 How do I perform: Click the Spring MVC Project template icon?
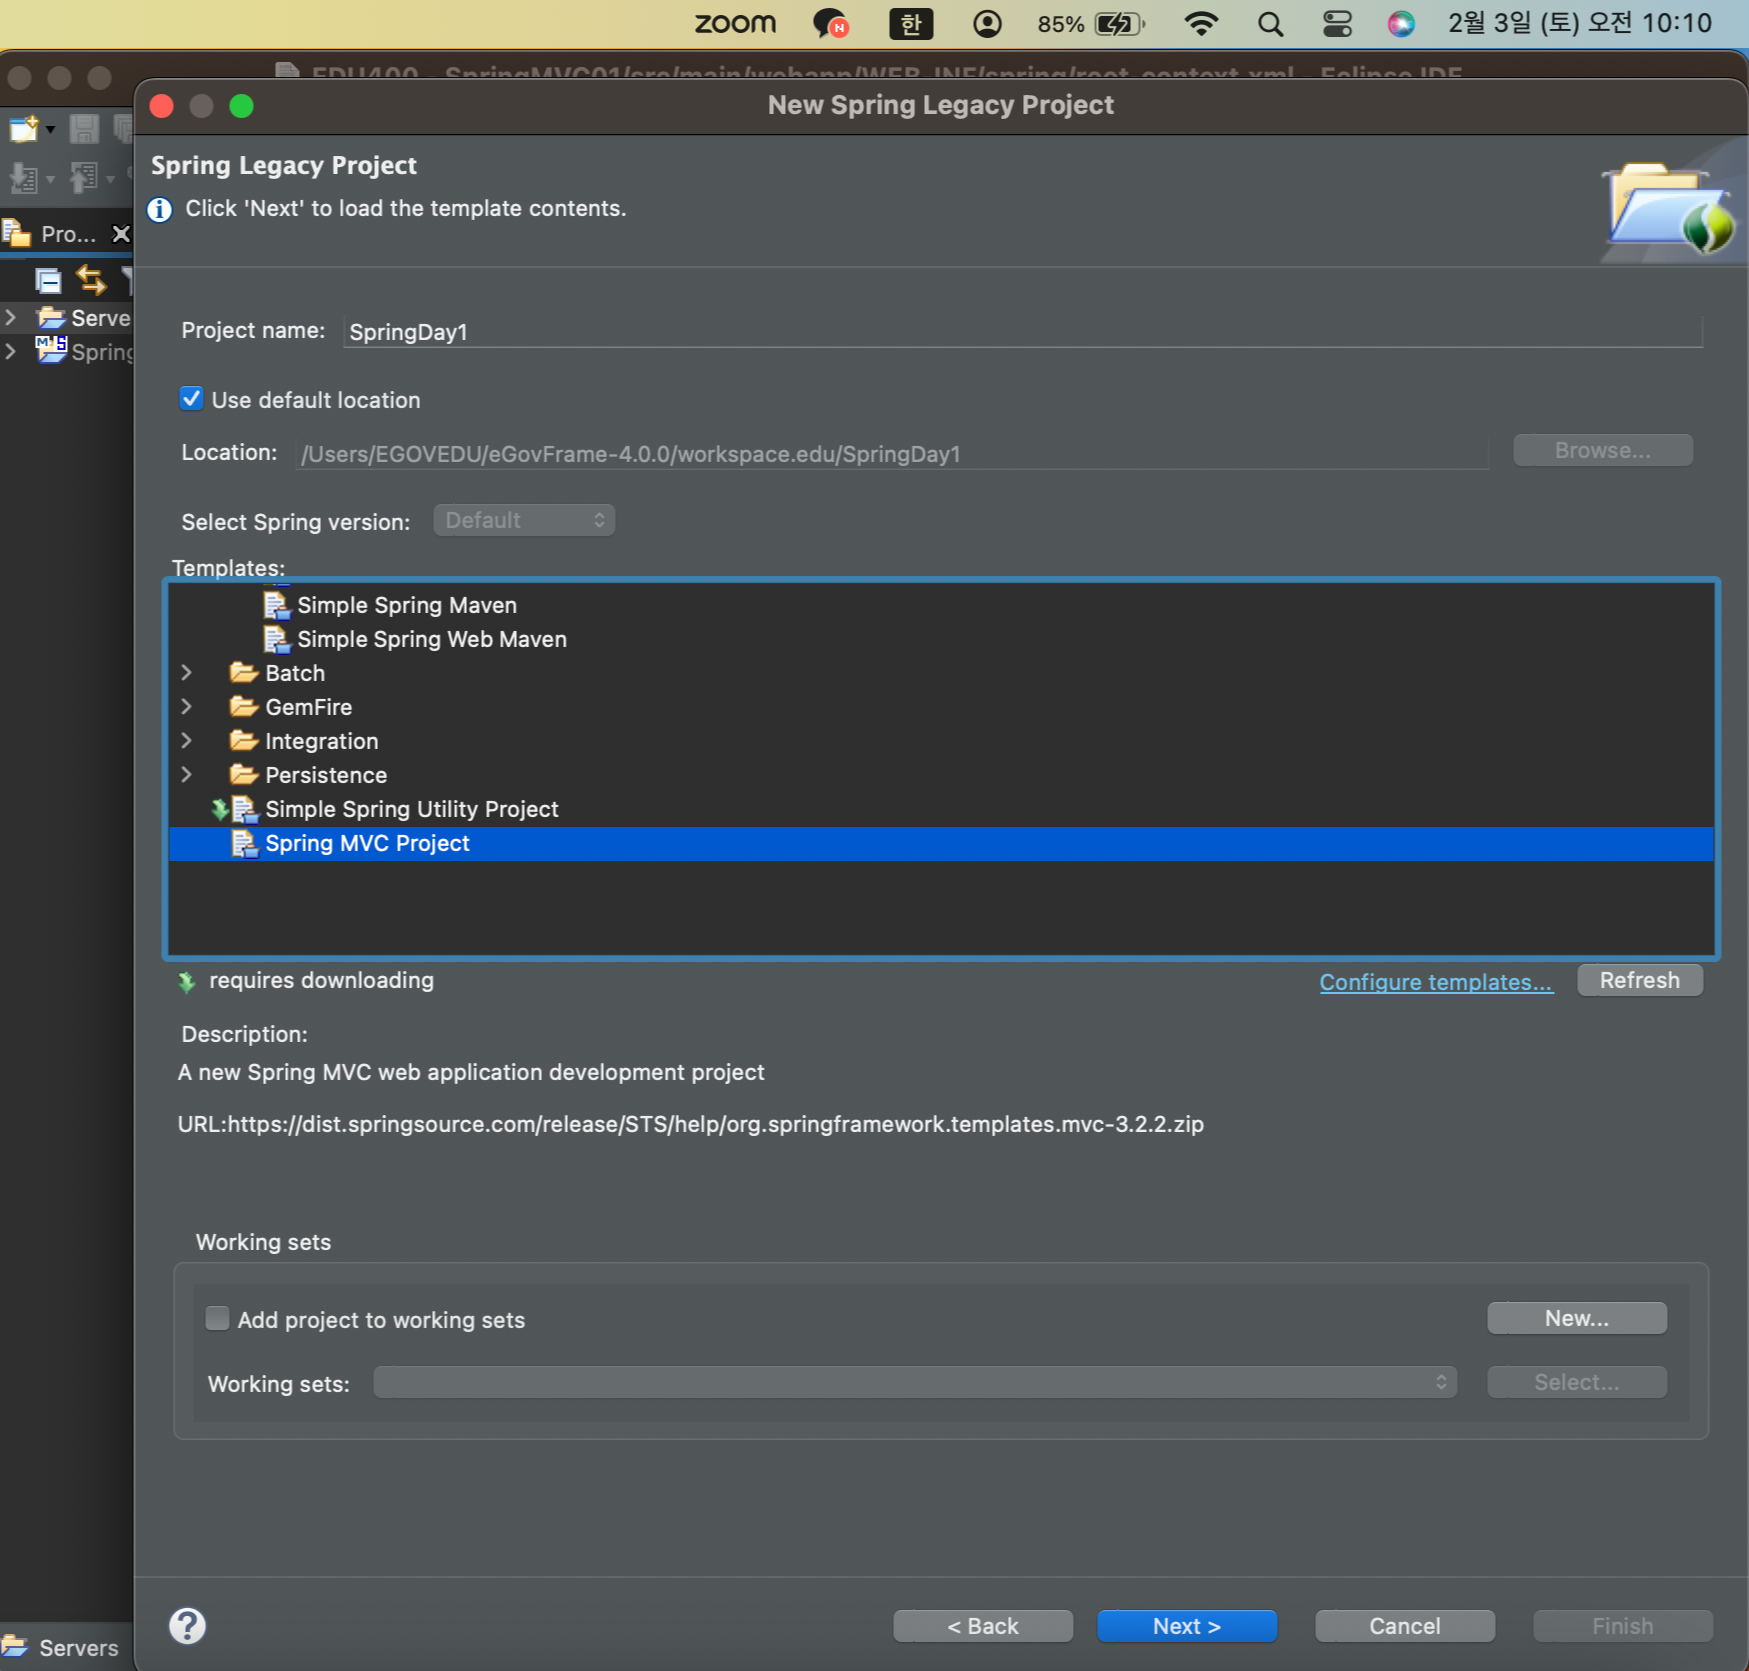click(x=245, y=843)
